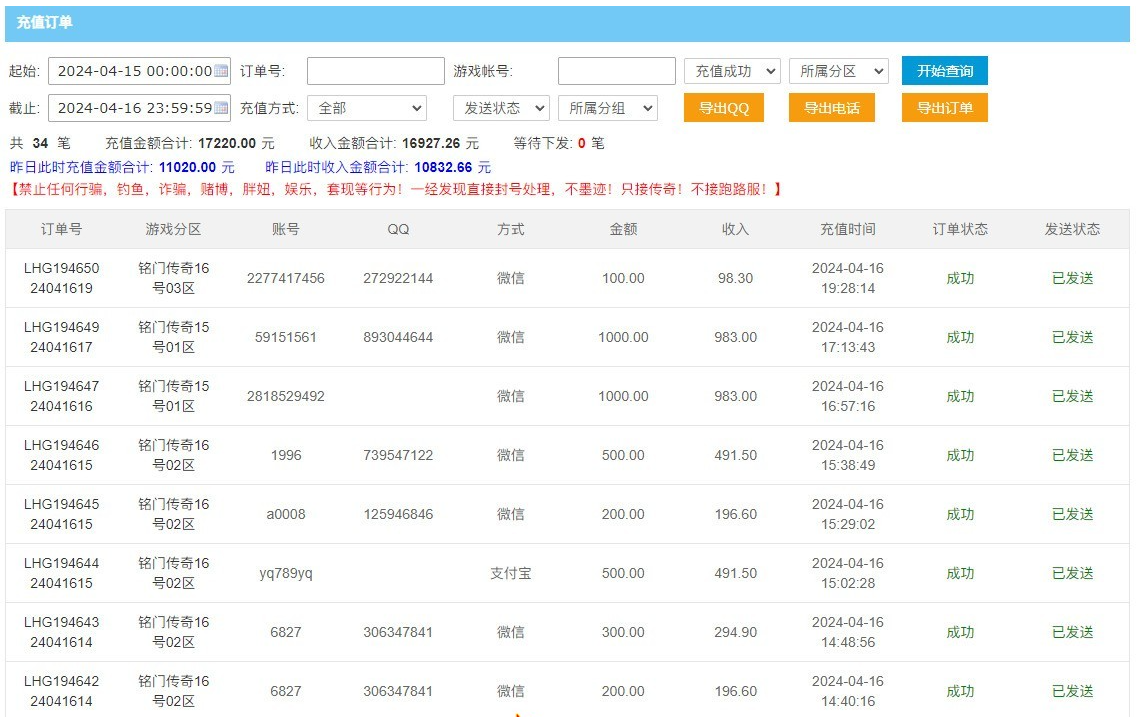Expand the 发送状态 dropdown
Image resolution: width=1139 pixels, height=717 pixels.
click(x=501, y=108)
